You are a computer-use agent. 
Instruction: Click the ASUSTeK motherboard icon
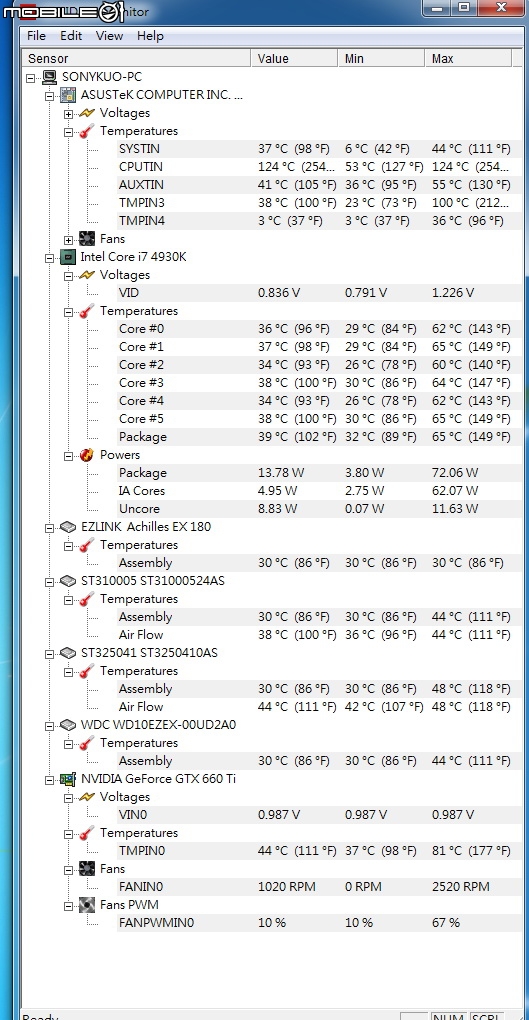[x=67, y=95]
